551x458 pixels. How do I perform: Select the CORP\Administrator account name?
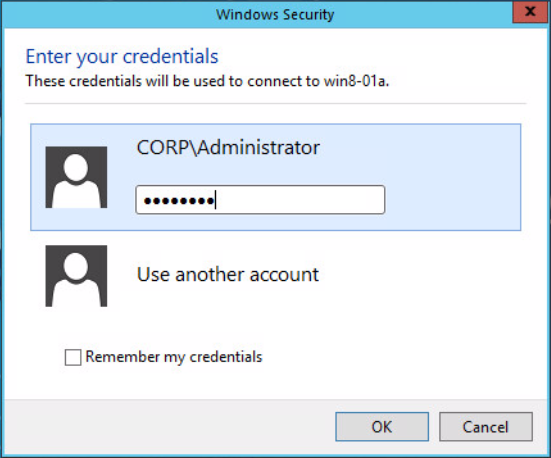[228, 148]
